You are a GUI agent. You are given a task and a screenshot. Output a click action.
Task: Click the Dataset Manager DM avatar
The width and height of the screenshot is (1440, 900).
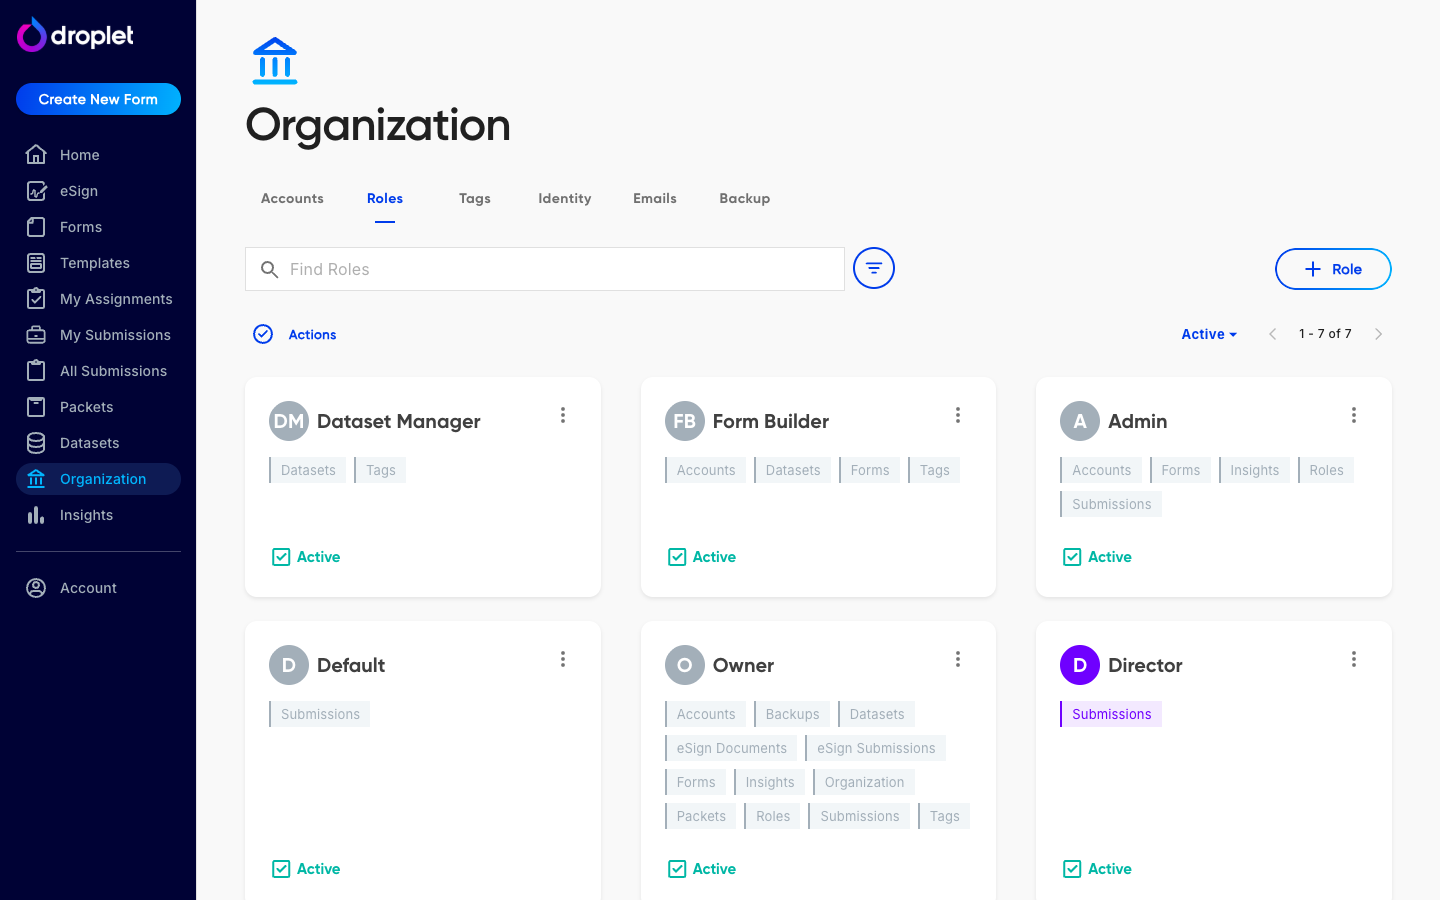coord(289,421)
